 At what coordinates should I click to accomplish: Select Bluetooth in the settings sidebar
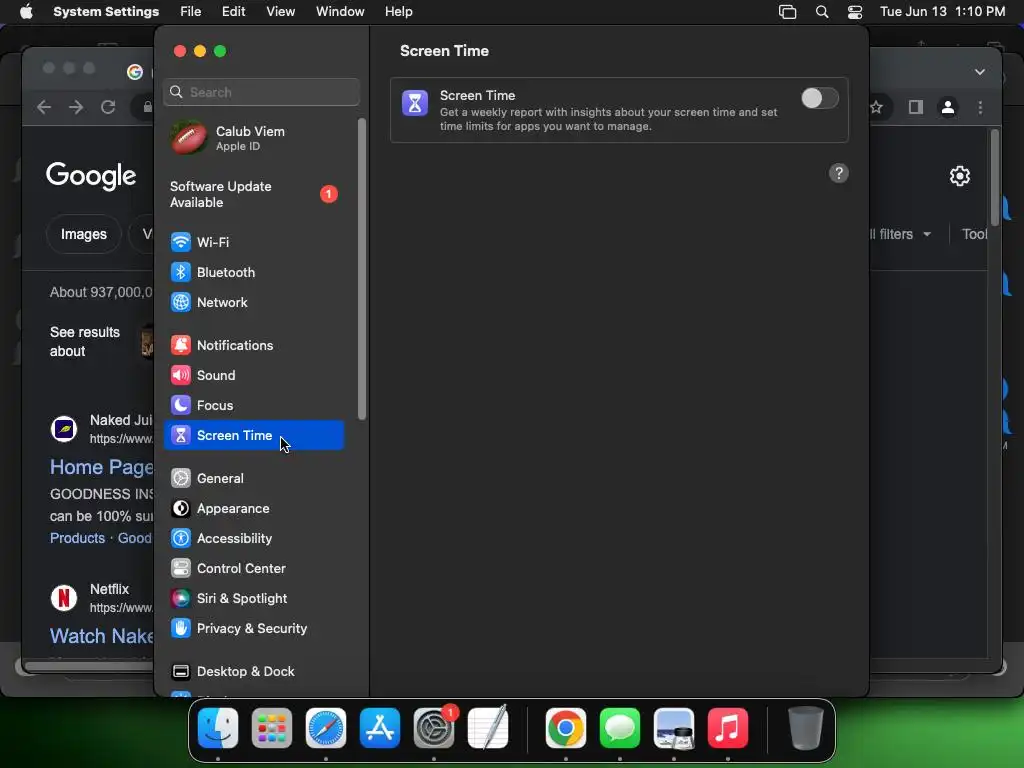point(253,272)
